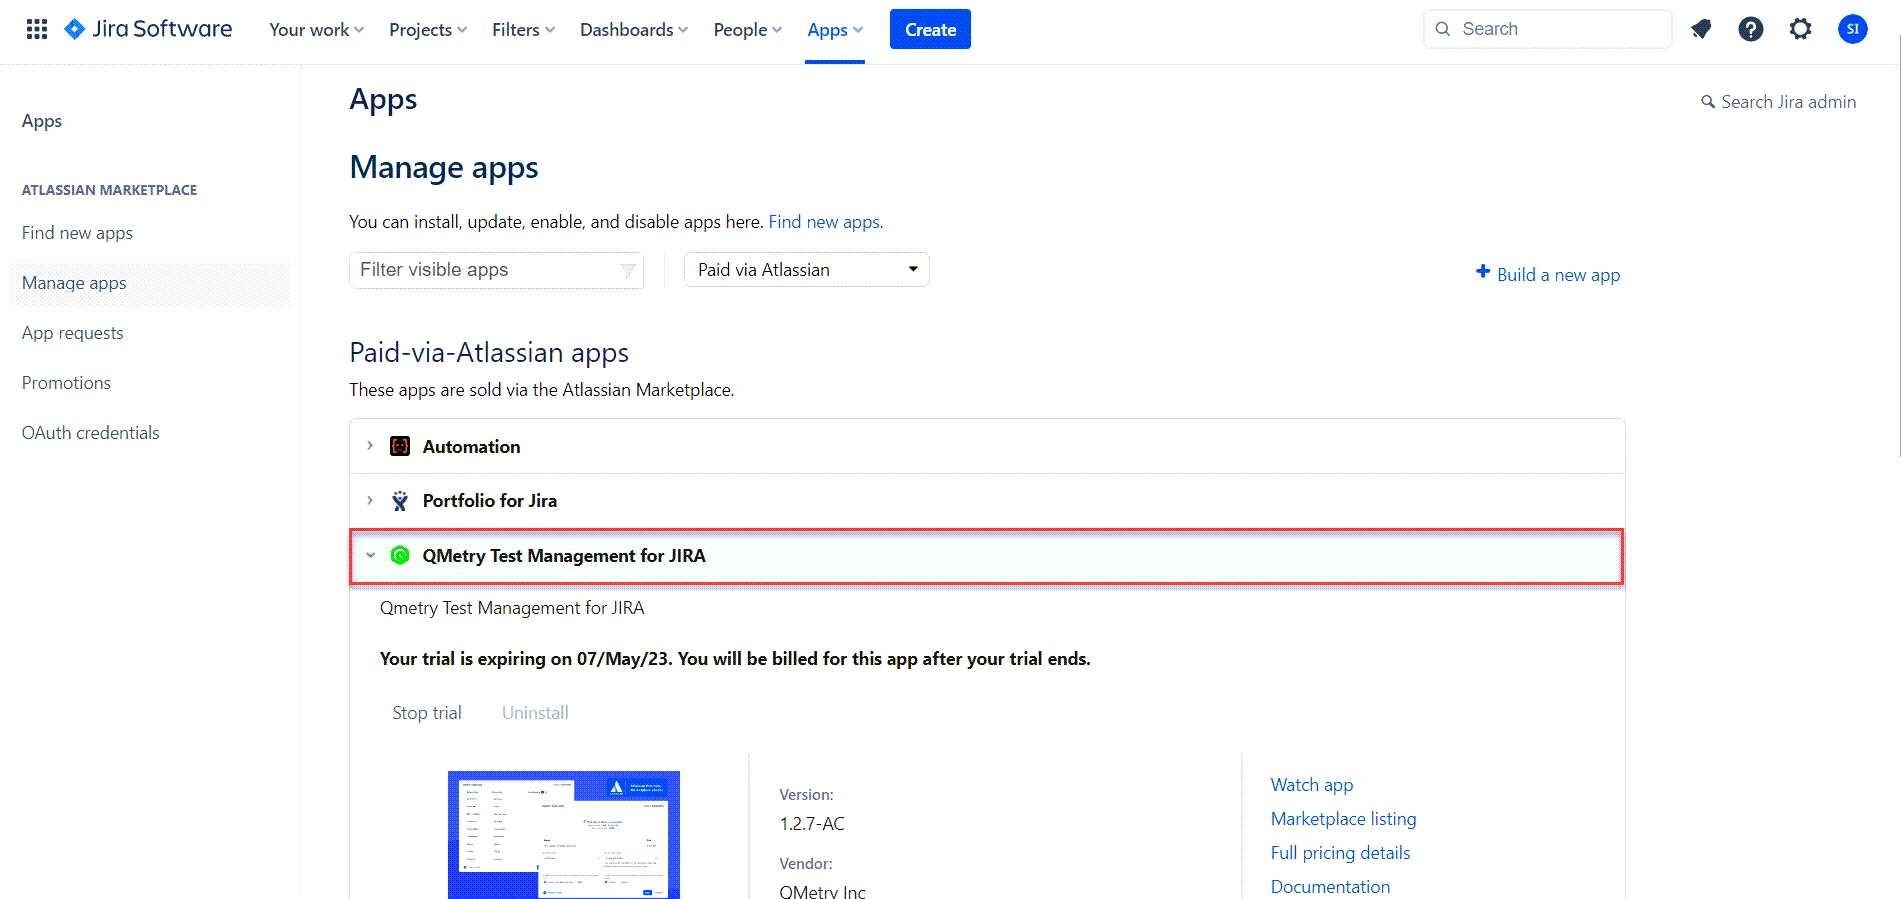Click the Search Jira admin magnifier icon
Viewport: 1901px width, 899px height.
coord(1708,102)
